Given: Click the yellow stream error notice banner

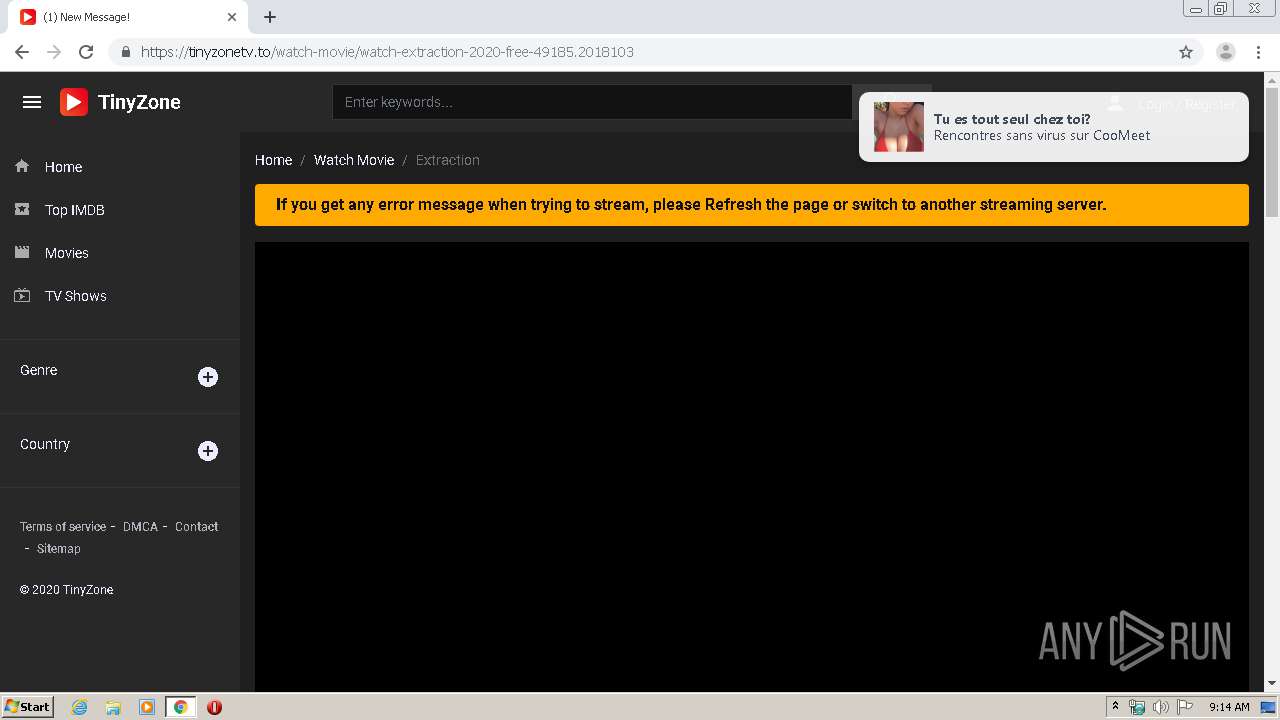Looking at the screenshot, I should tap(752, 205).
